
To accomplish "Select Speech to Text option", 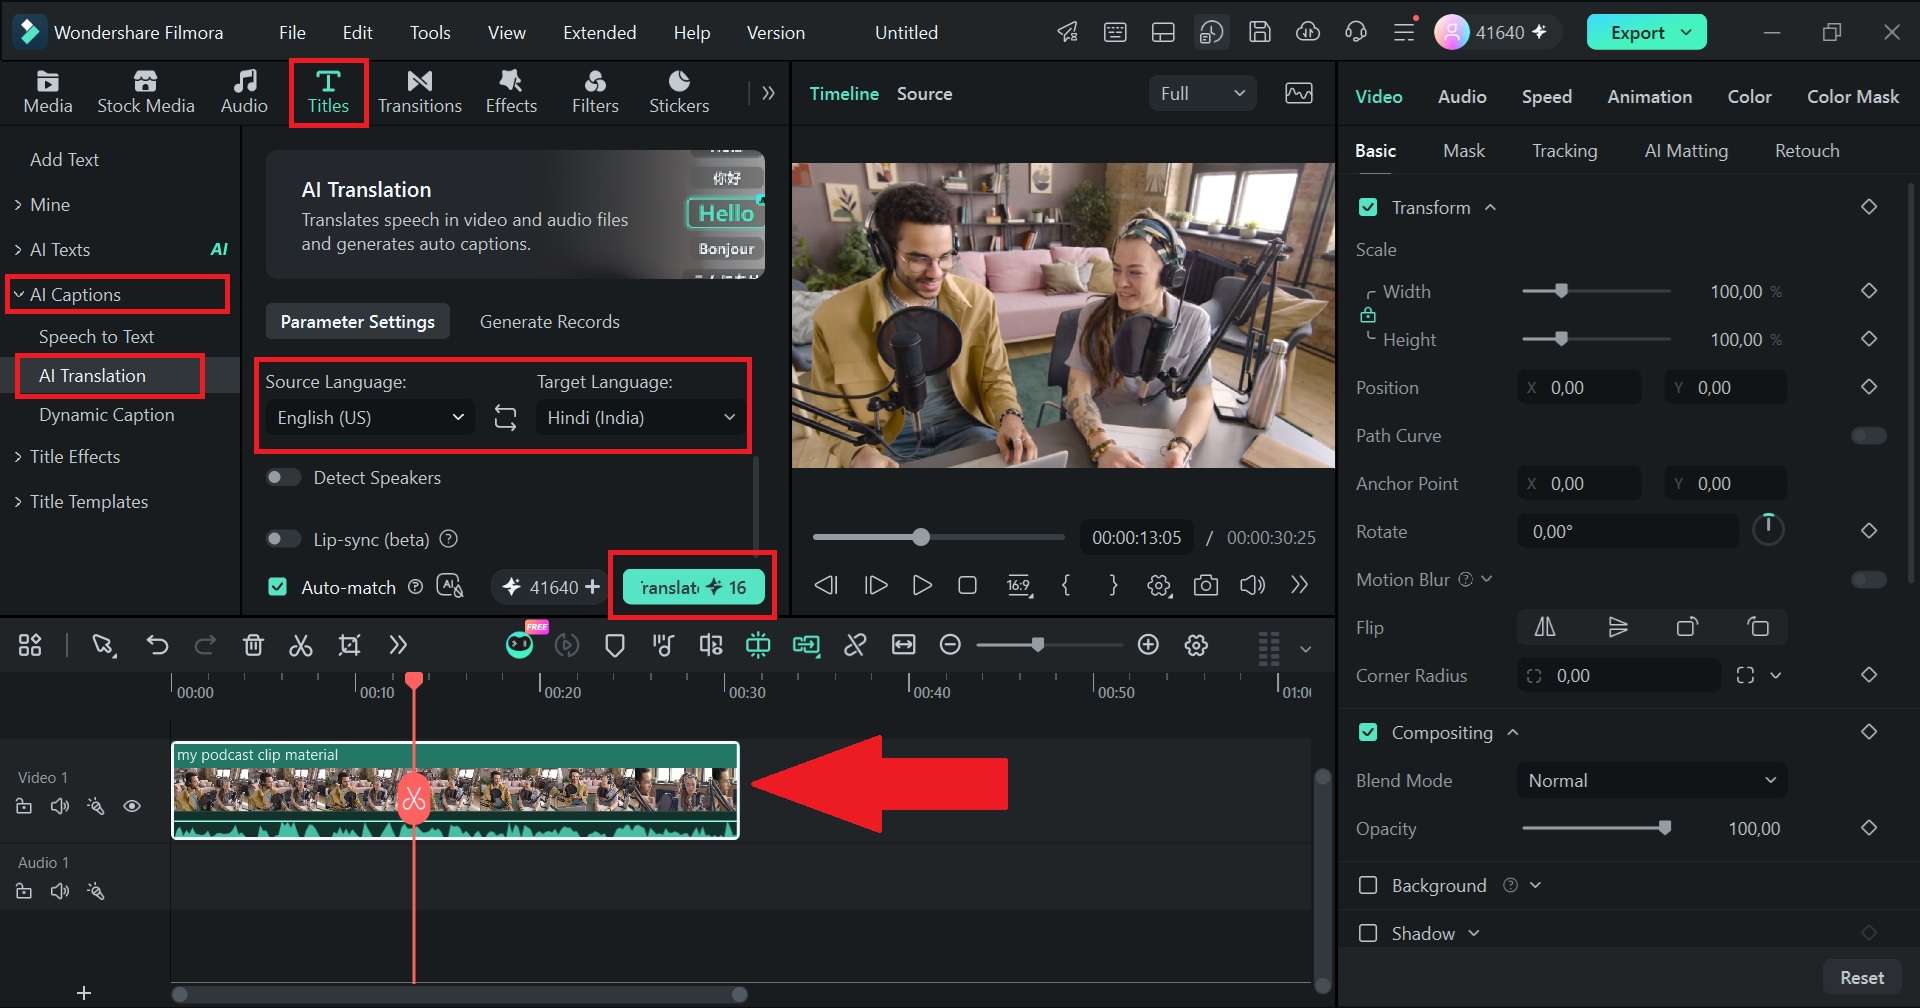I will tap(96, 336).
